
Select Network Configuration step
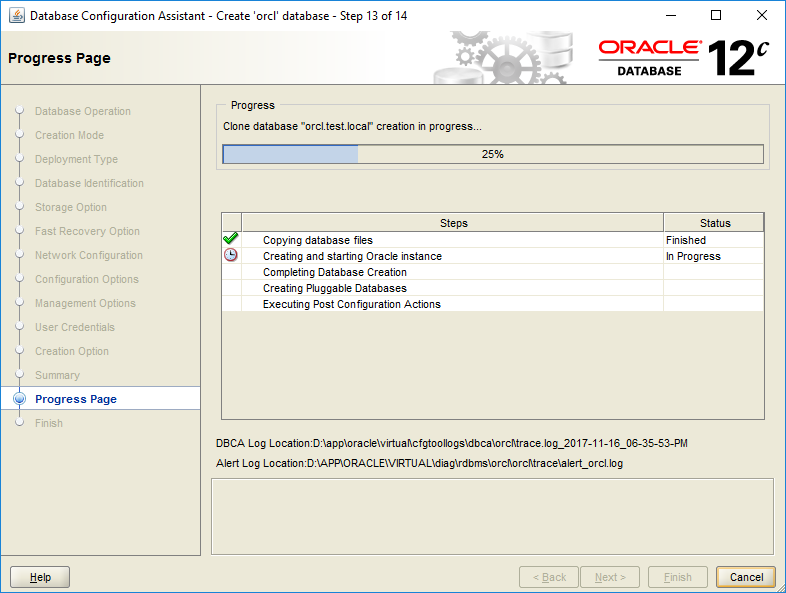tap(89, 255)
